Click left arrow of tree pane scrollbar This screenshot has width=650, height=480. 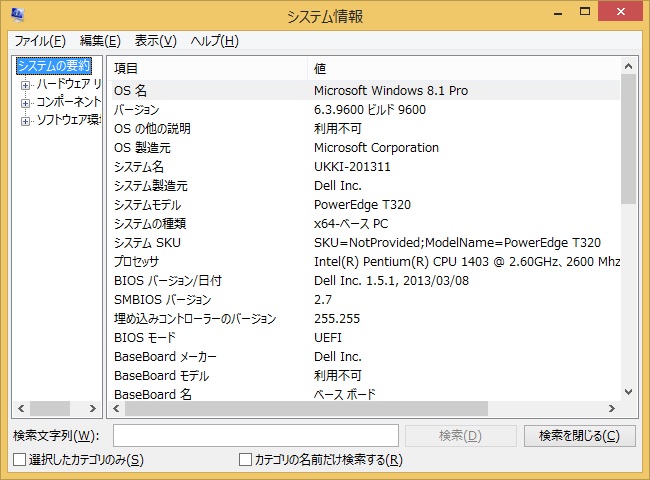[x=21, y=409]
